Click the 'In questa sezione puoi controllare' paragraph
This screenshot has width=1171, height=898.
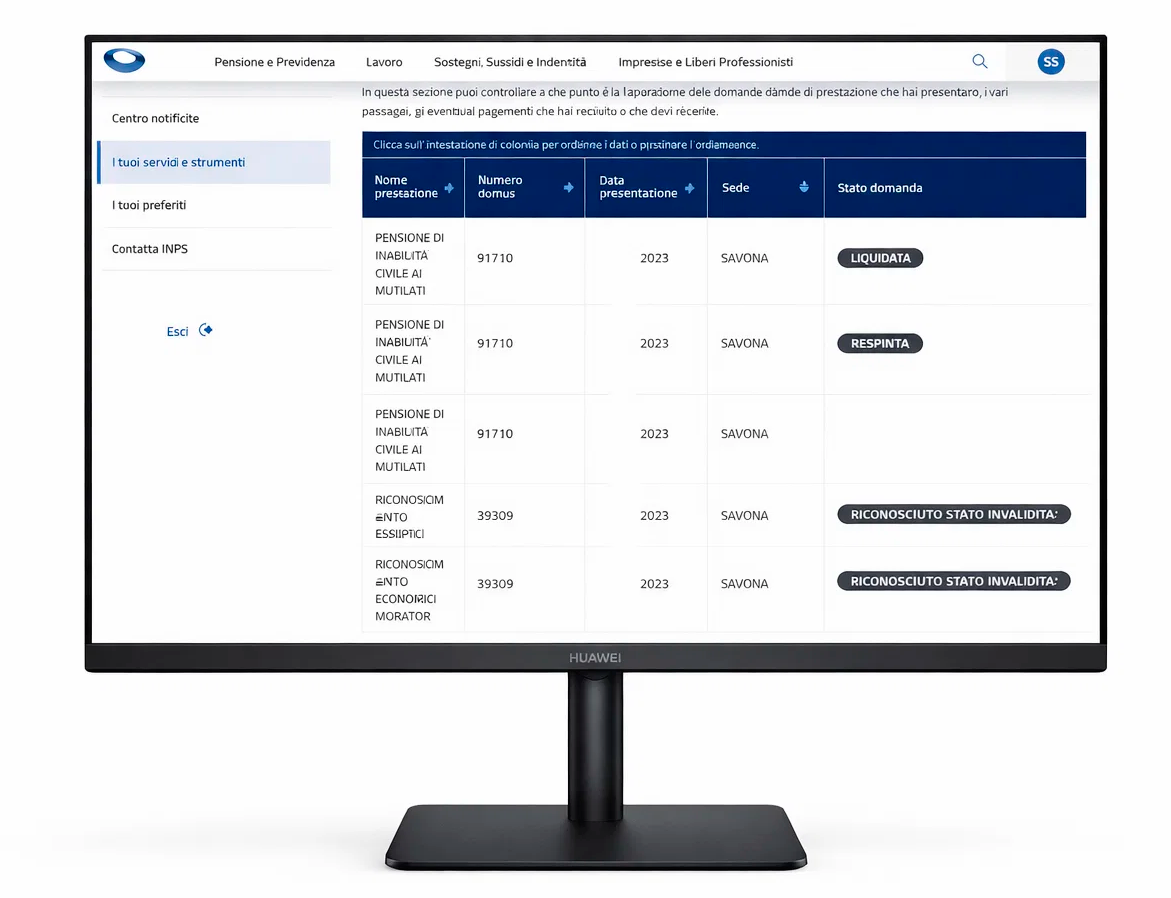[685, 102]
